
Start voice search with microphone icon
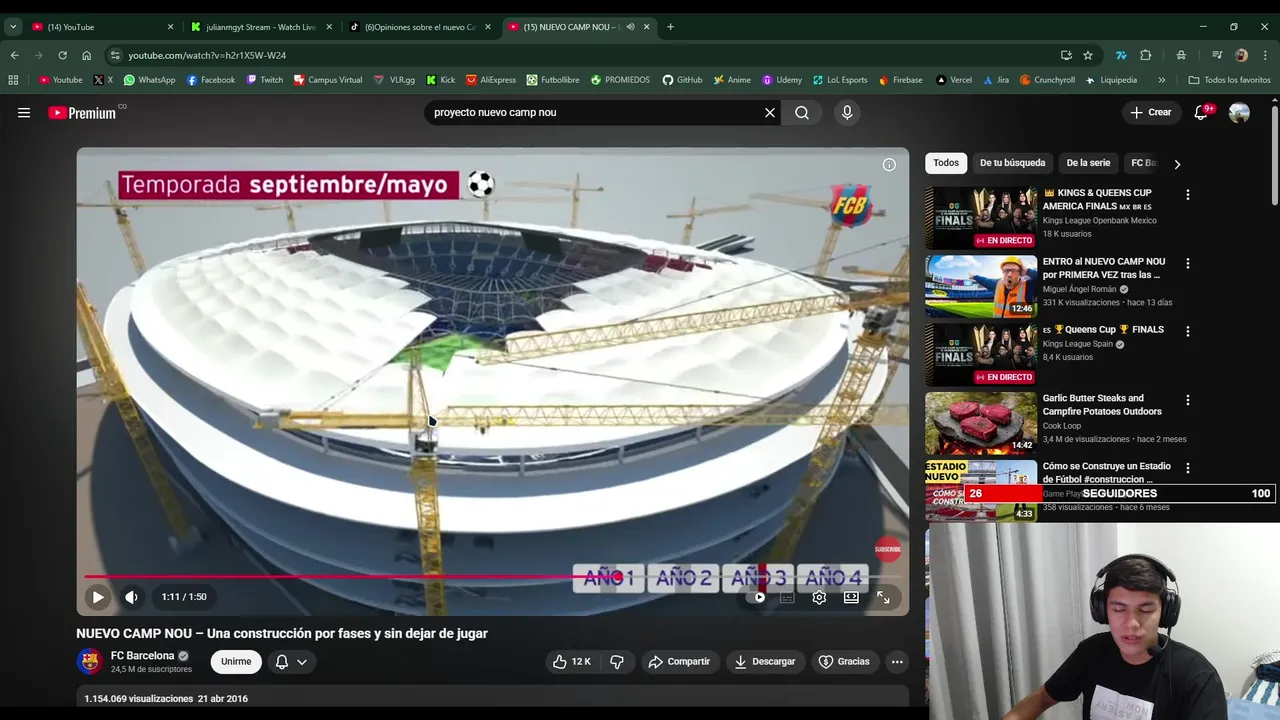tap(847, 113)
